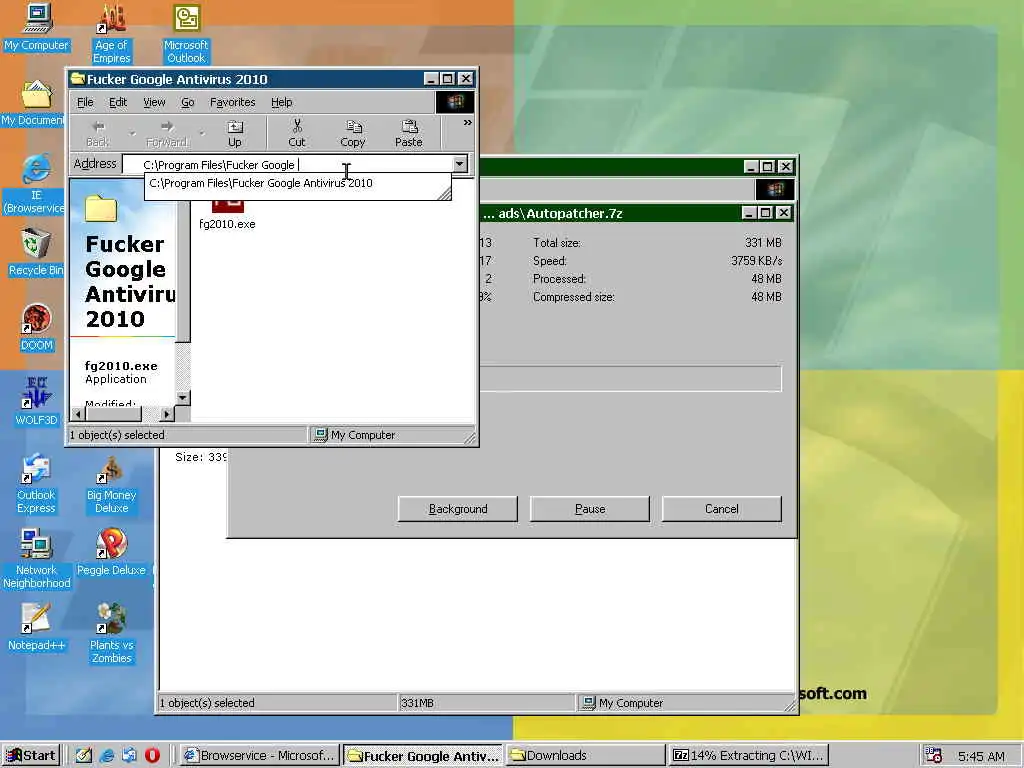Open the Edit menu
1024x768 pixels.
(118, 102)
